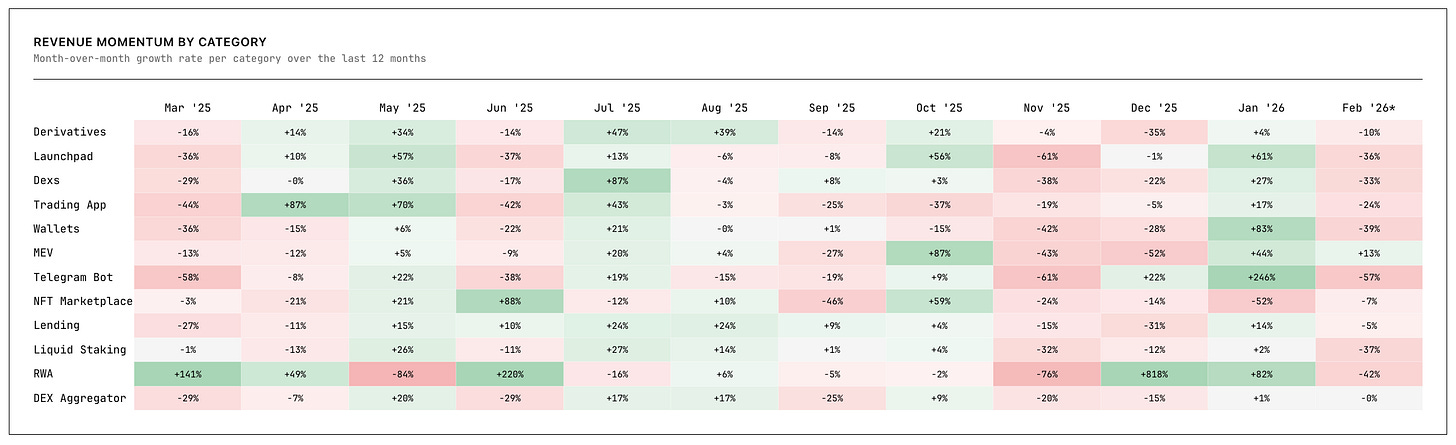The width and height of the screenshot is (1456, 445).
Task: Click the Liquid Staking row label
Action: (80, 349)
